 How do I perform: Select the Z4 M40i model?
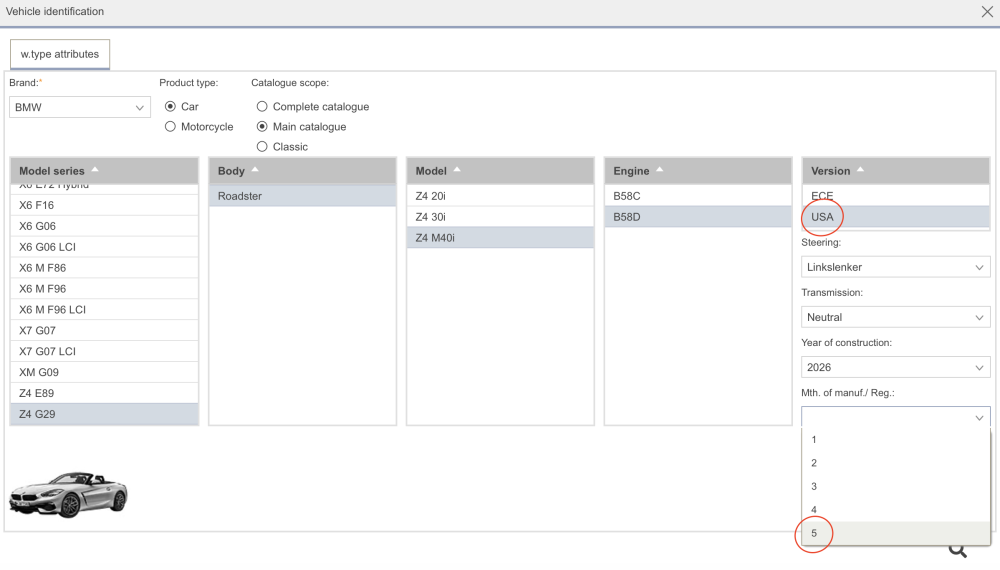pyautogui.click(x=500, y=238)
